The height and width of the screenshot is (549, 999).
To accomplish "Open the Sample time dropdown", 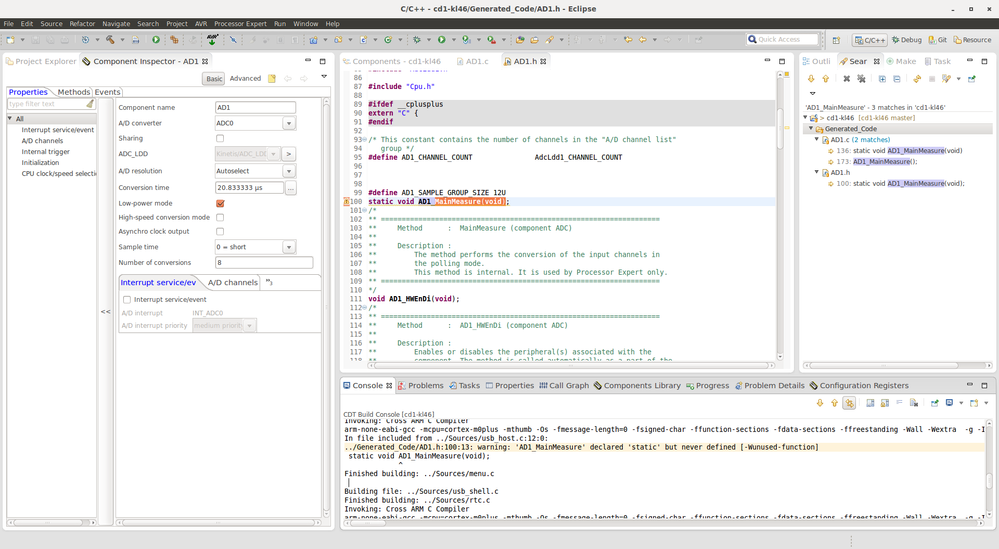I will (288, 247).
